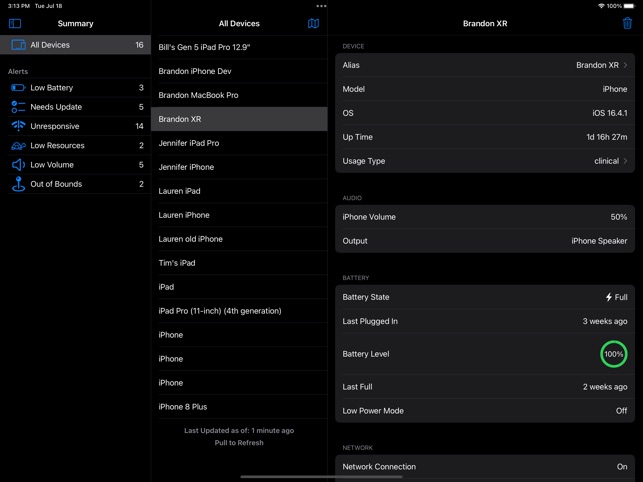Select Lauren iPhone device
Screen dimensions: 643x482
(239, 215)
